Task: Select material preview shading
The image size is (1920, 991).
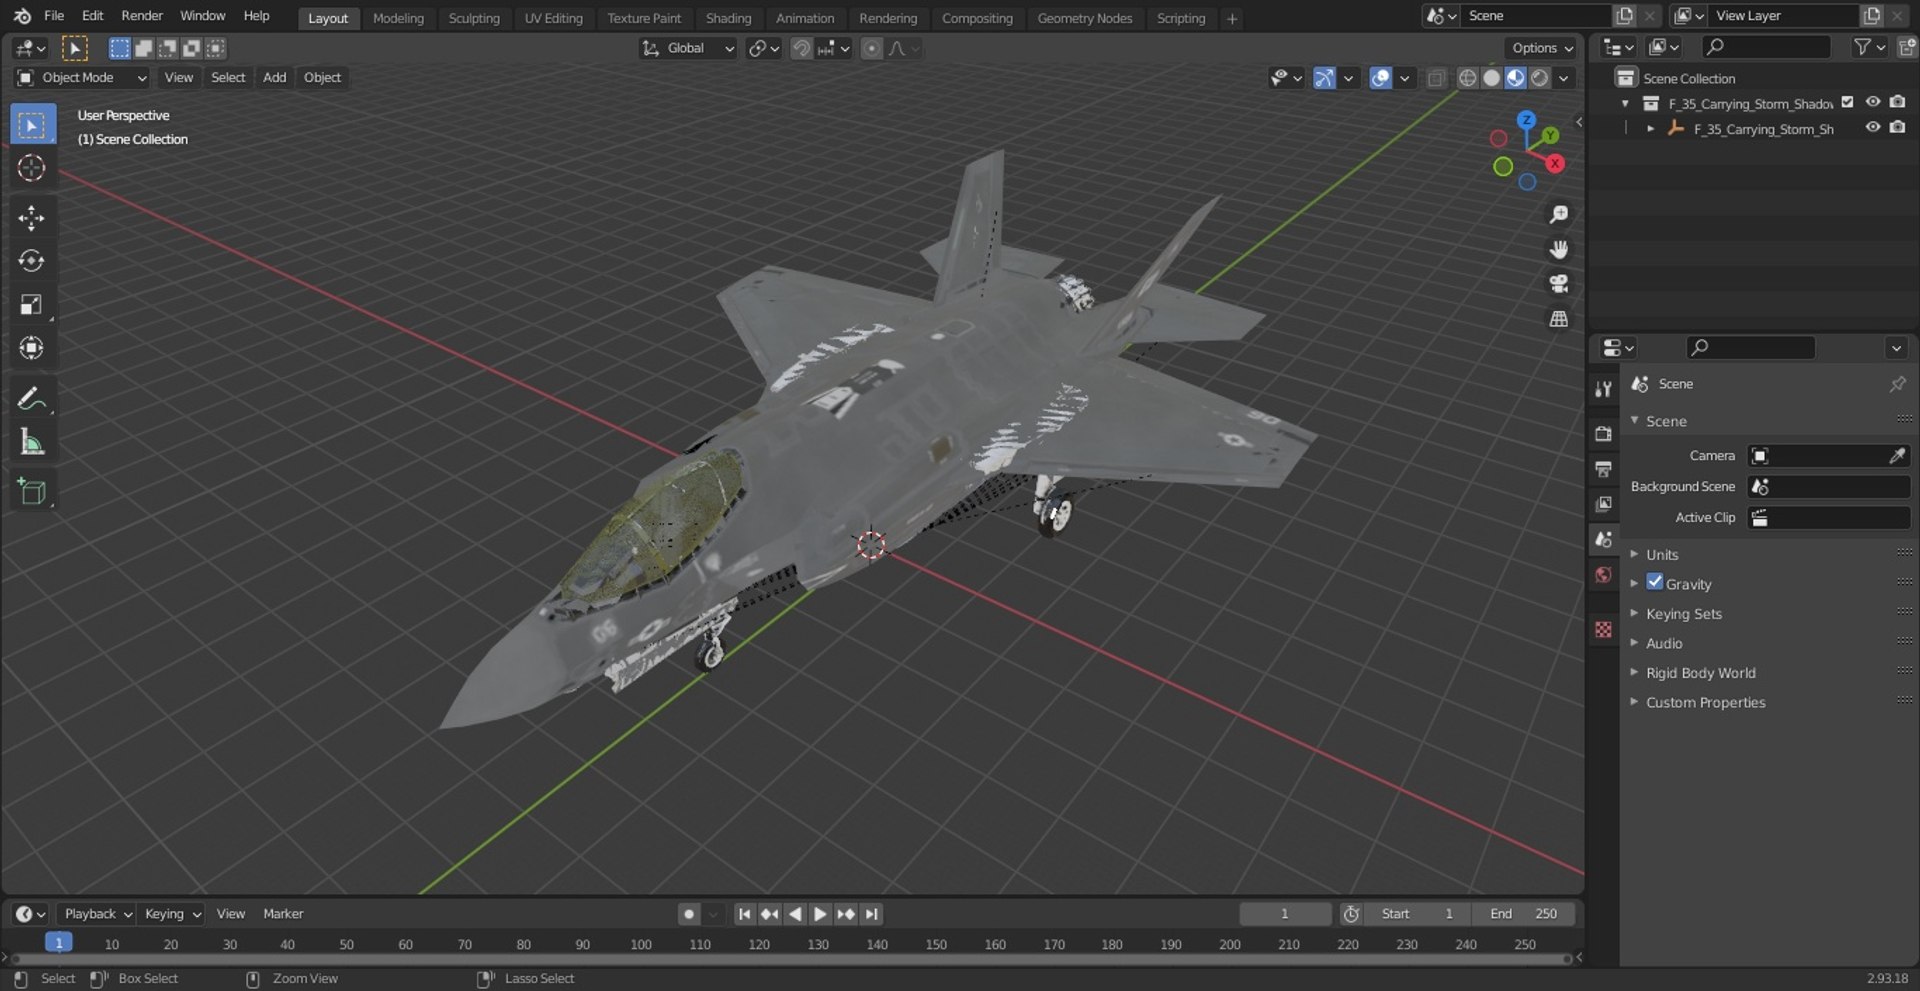Action: click(x=1515, y=78)
